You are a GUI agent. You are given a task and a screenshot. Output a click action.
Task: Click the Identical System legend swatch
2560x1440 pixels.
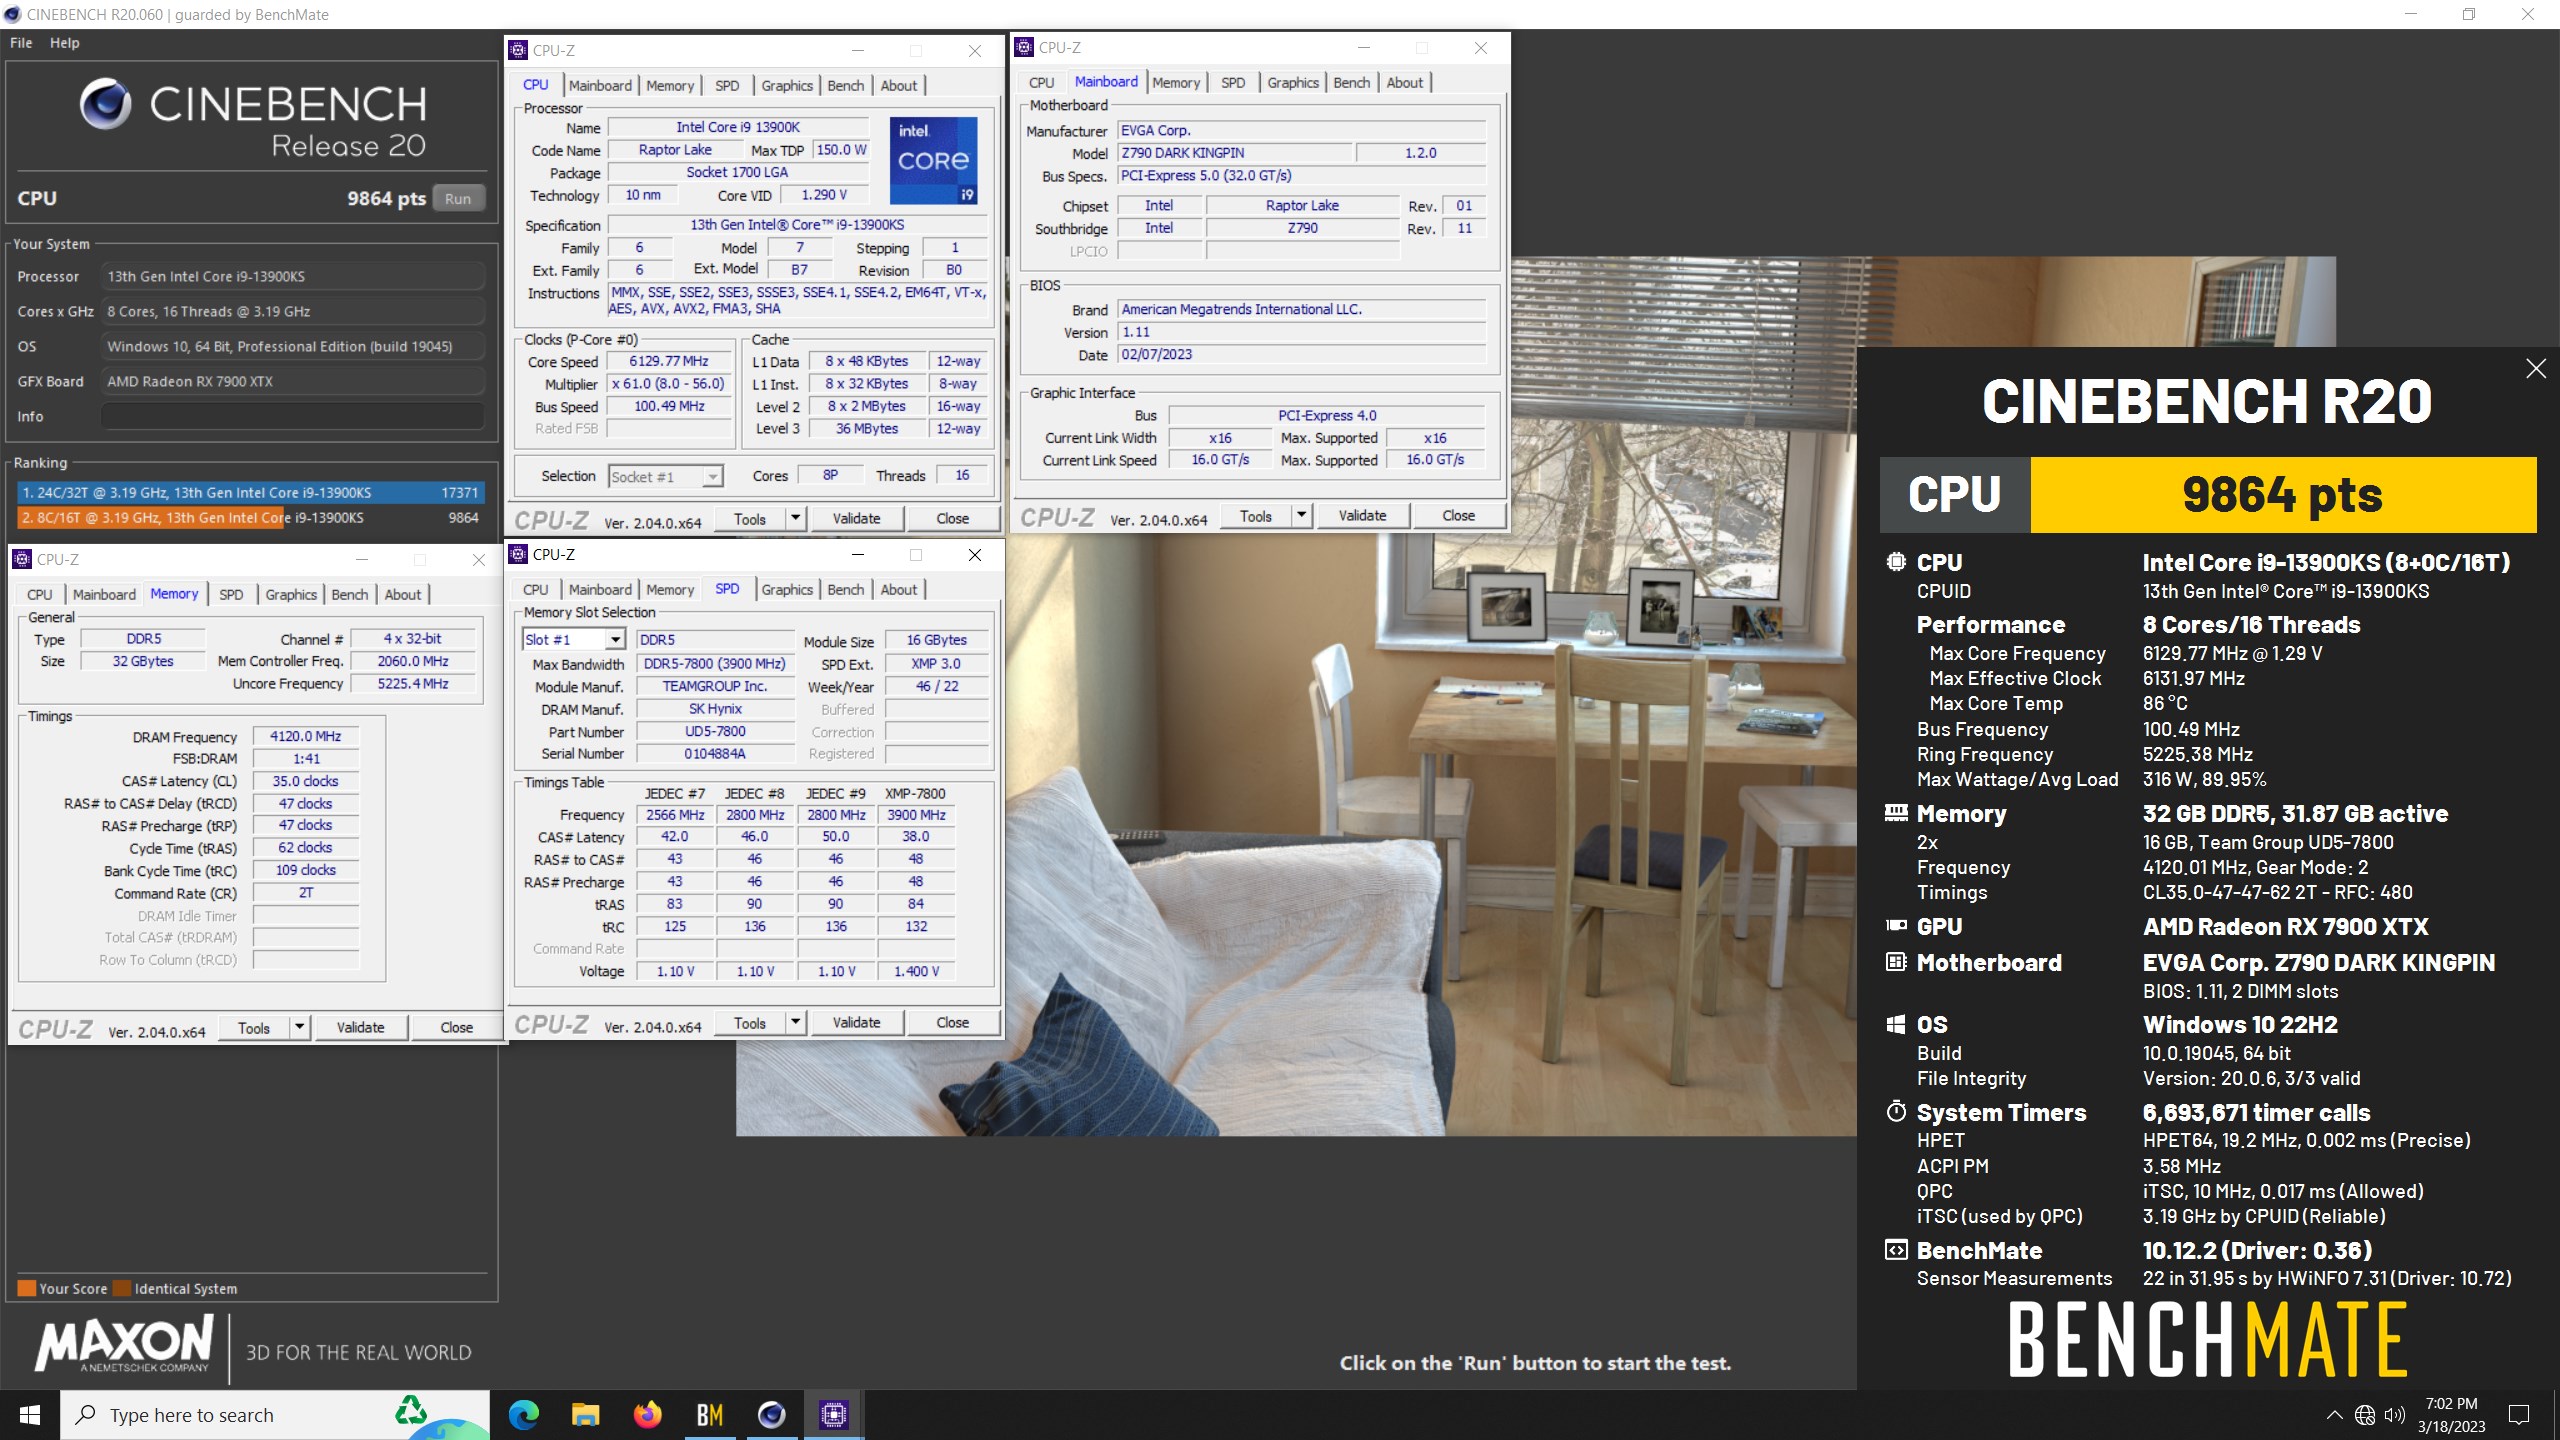click(x=122, y=1288)
